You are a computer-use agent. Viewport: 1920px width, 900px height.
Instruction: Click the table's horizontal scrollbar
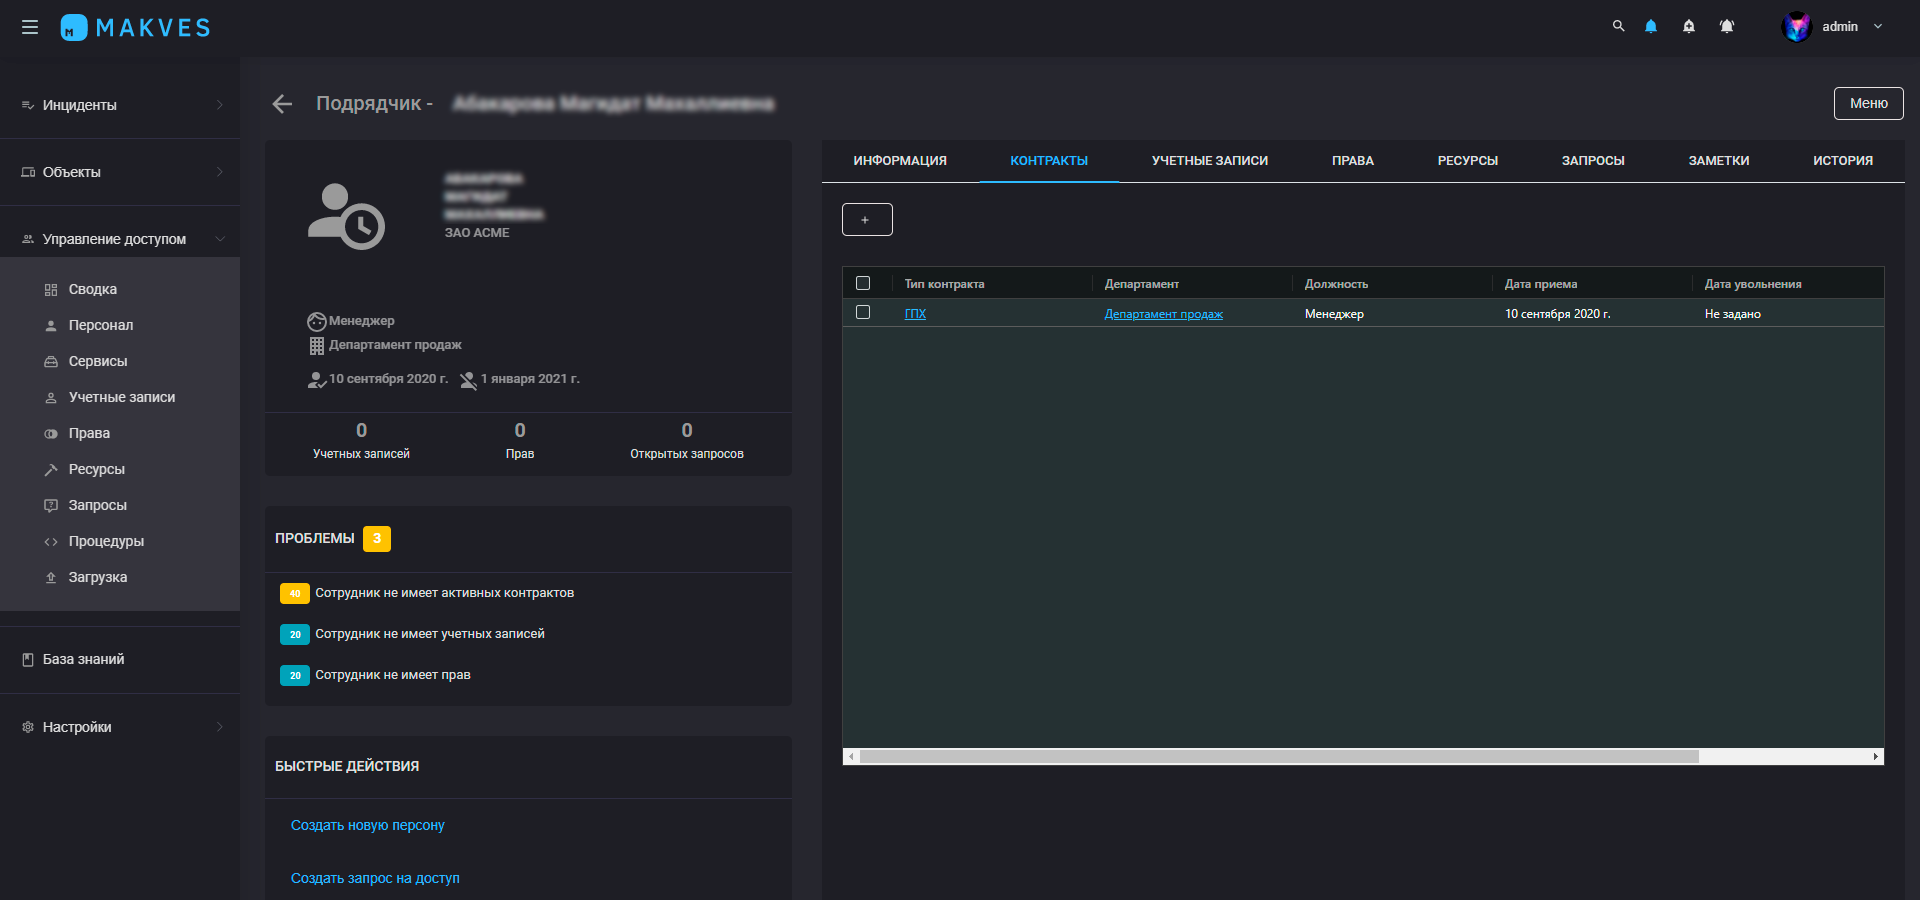click(1278, 757)
